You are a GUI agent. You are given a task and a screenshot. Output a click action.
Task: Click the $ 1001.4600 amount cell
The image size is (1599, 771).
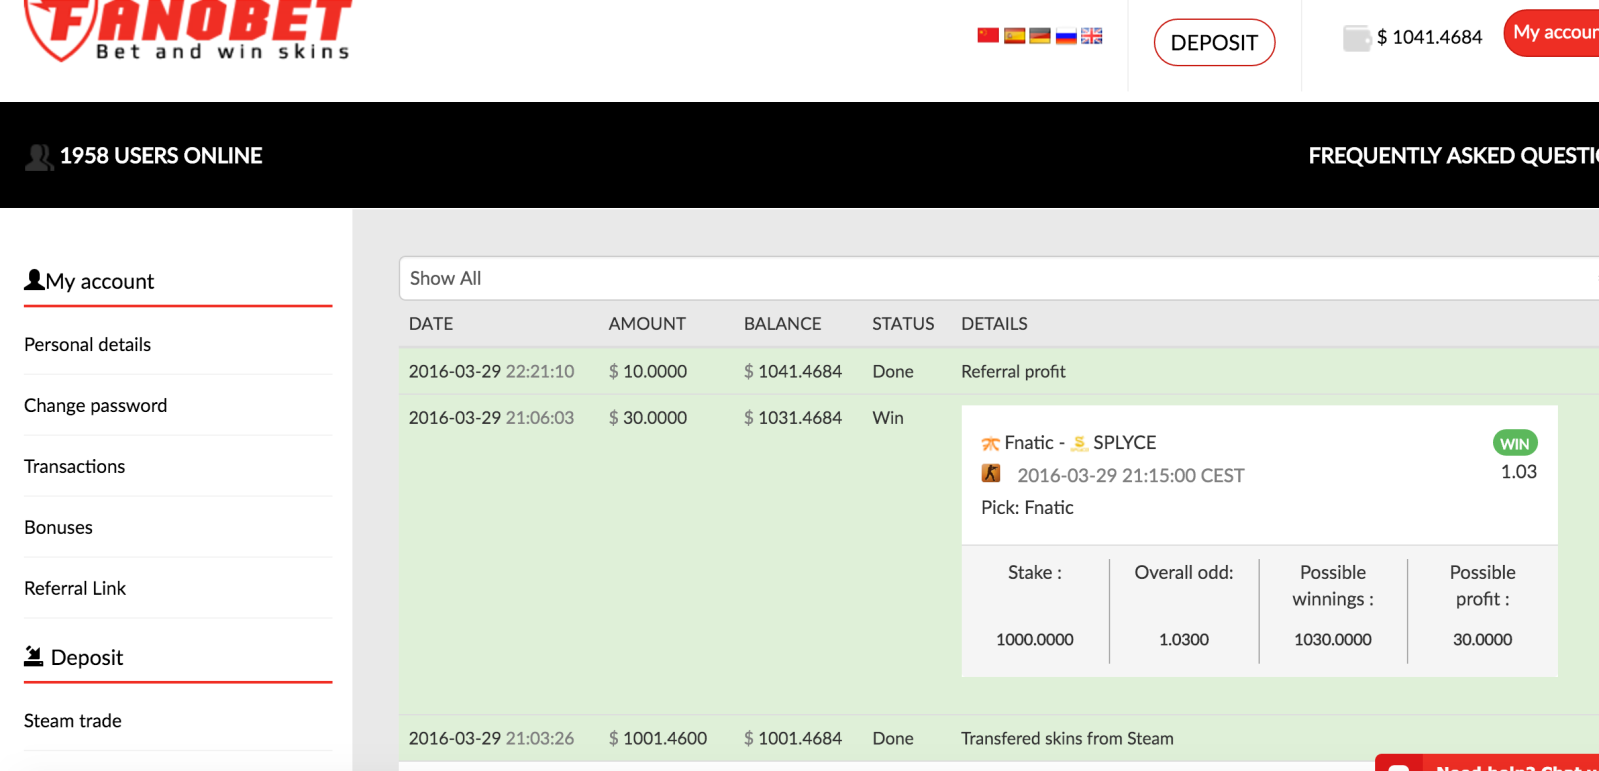[x=658, y=739]
